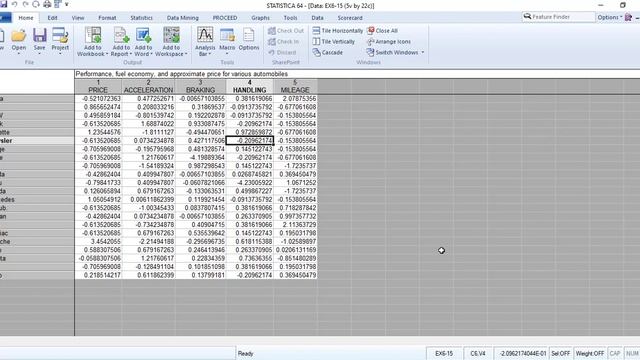
Task: Click the Print icon in quick access toolbar
Action: pyautogui.click(x=47, y=4)
